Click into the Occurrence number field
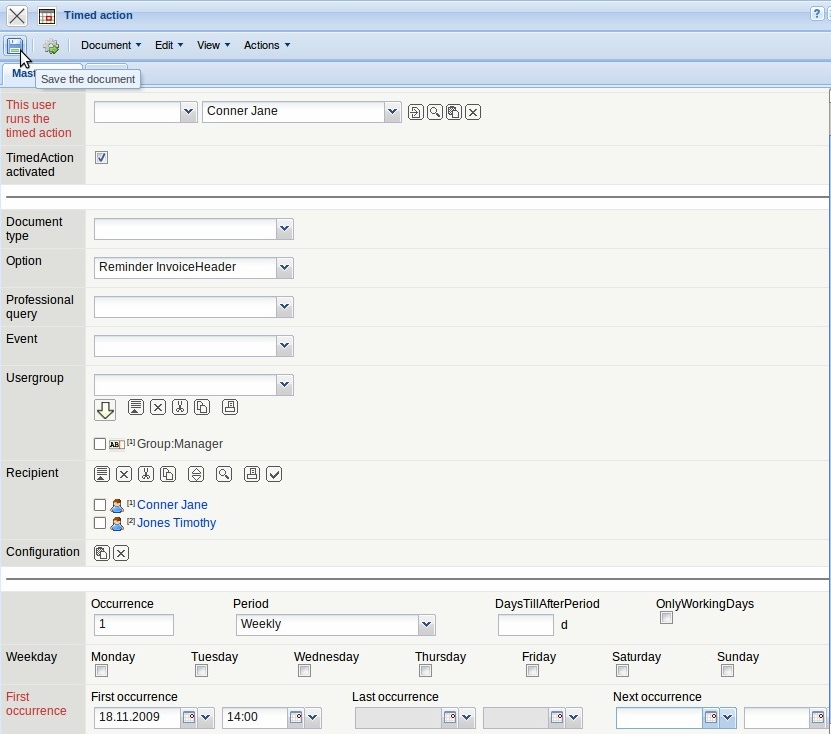 [x=133, y=625]
